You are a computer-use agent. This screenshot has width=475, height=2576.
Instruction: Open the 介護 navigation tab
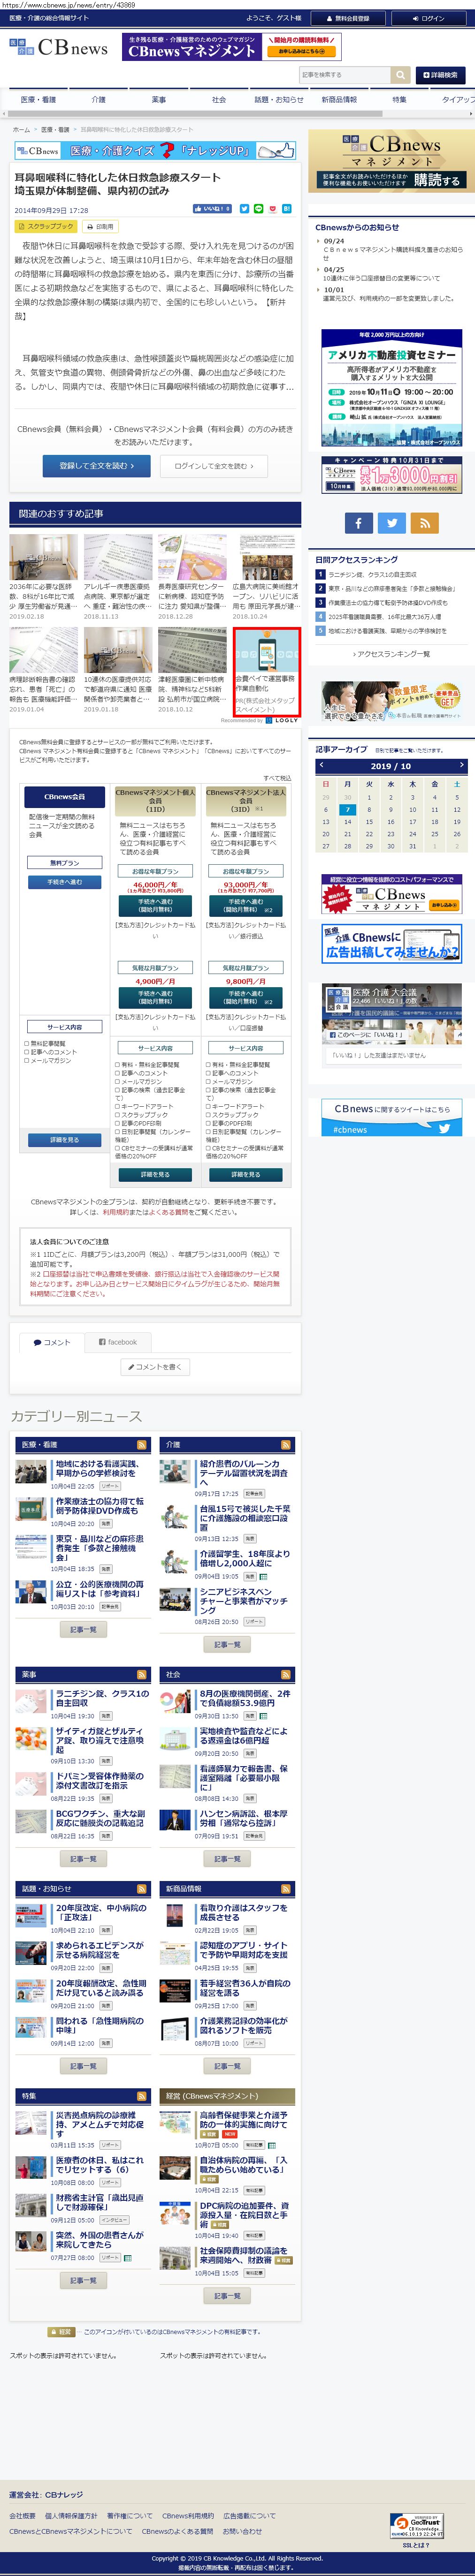pos(98,100)
